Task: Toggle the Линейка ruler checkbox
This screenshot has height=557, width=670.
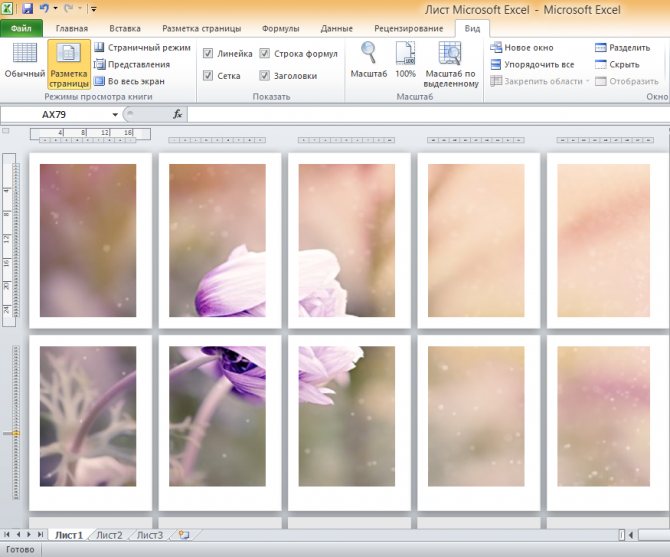Action: (208, 53)
